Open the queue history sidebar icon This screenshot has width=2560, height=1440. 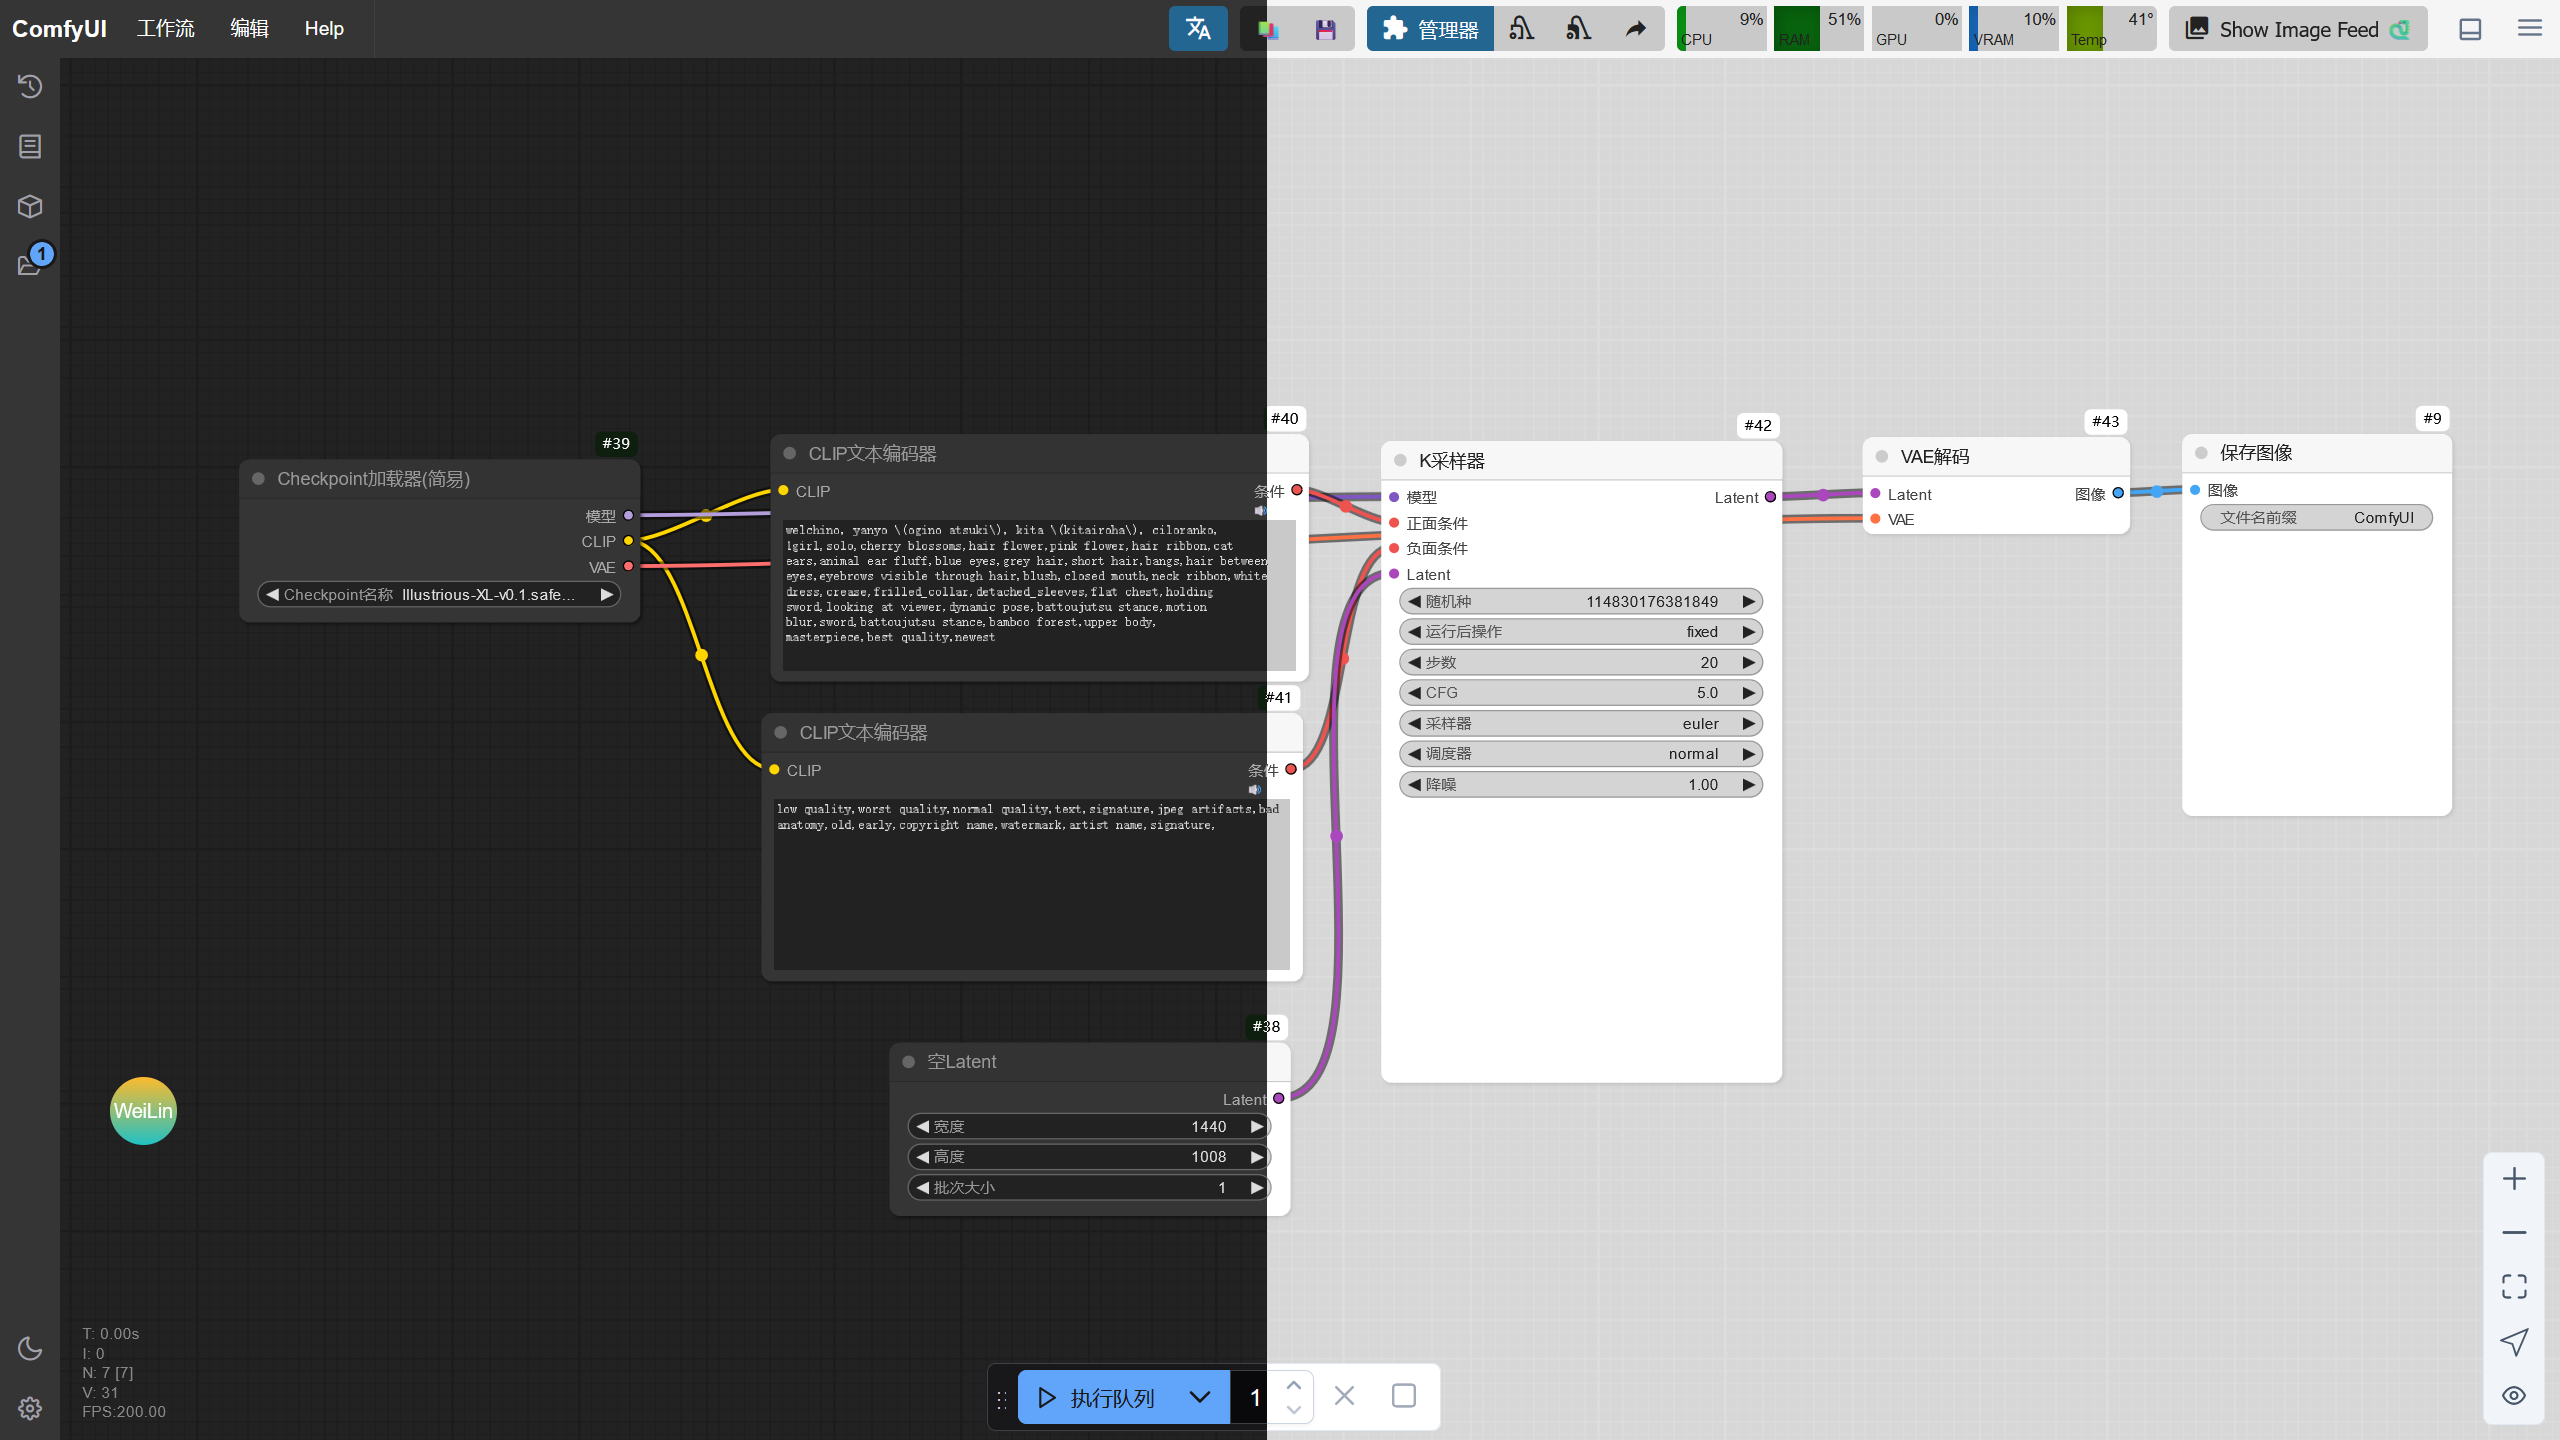tap(30, 87)
